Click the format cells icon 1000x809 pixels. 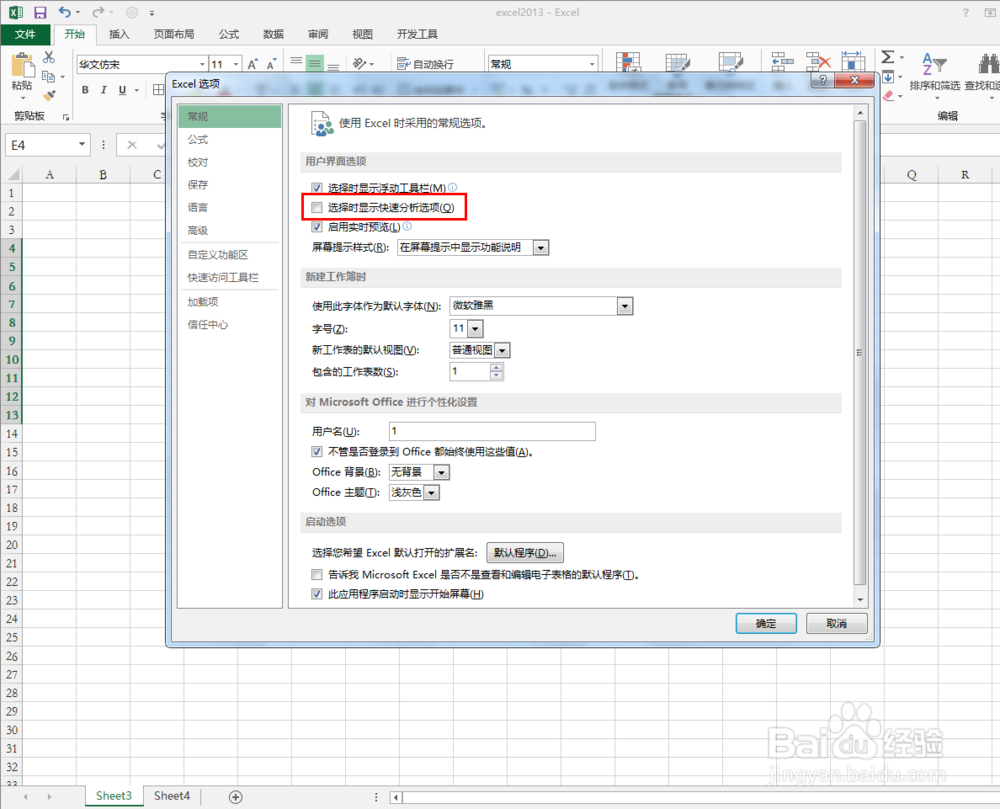[x=853, y=62]
